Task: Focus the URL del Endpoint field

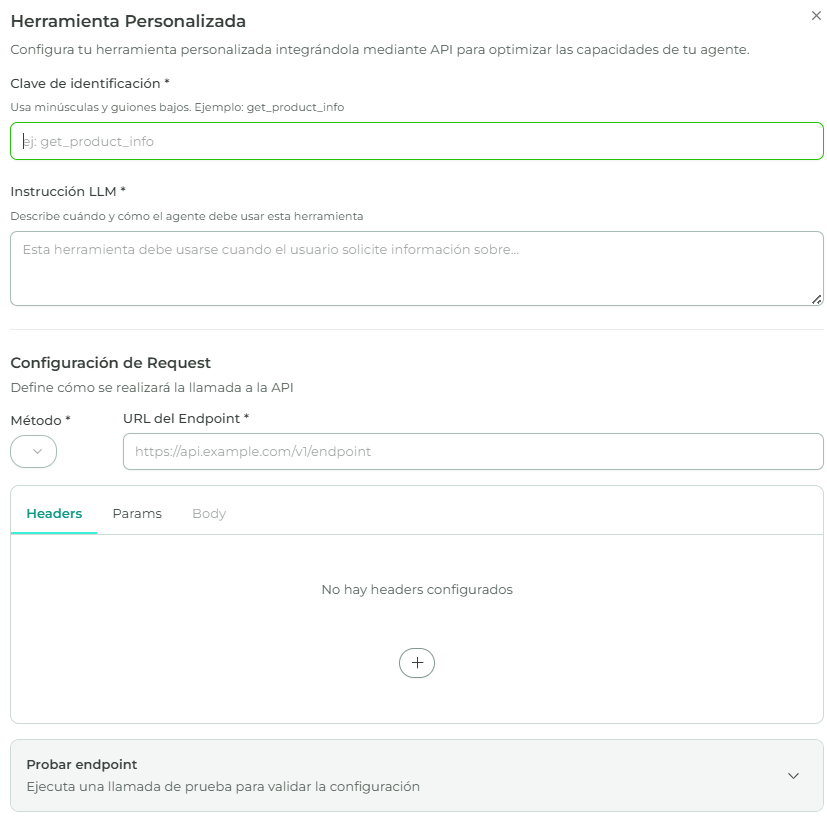Action: (x=473, y=452)
